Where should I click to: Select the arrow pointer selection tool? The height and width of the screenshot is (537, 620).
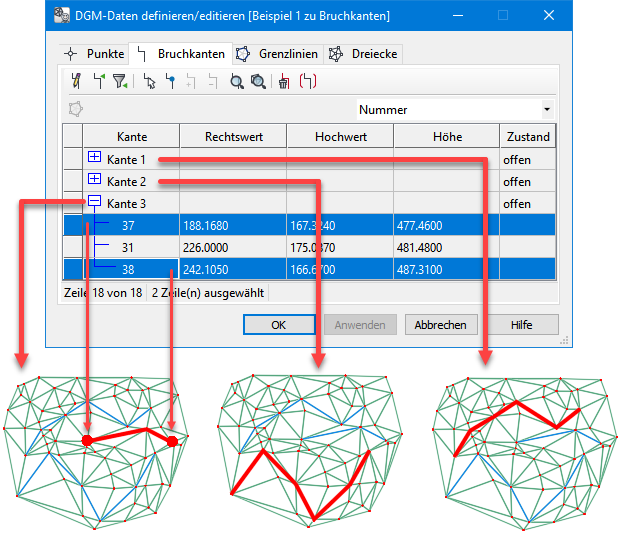coord(149,82)
